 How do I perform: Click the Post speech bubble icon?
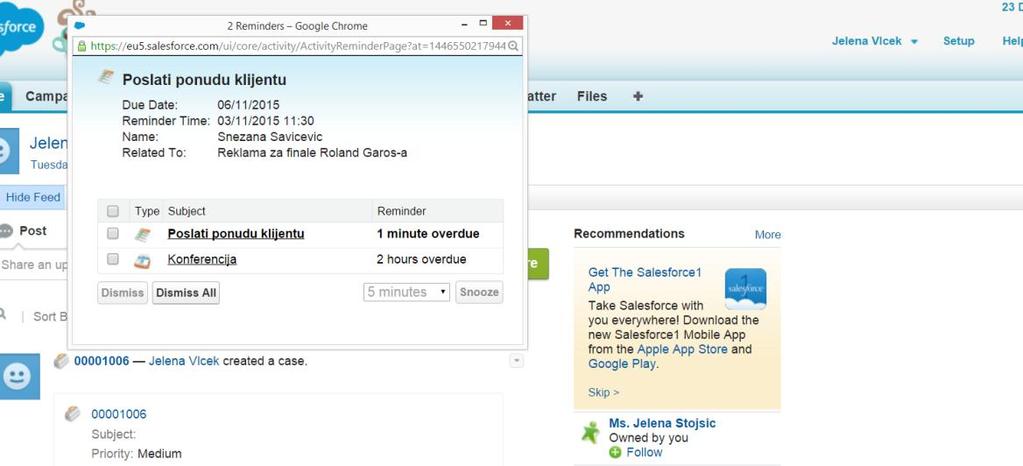click(x=6, y=230)
